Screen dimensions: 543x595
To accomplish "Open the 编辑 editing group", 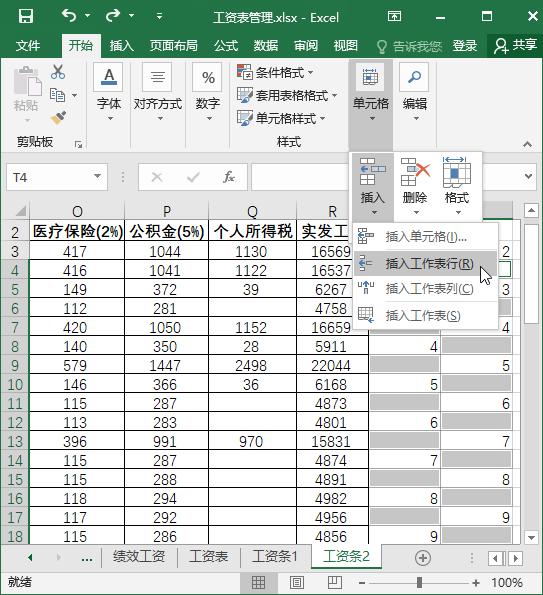I will [x=415, y=93].
